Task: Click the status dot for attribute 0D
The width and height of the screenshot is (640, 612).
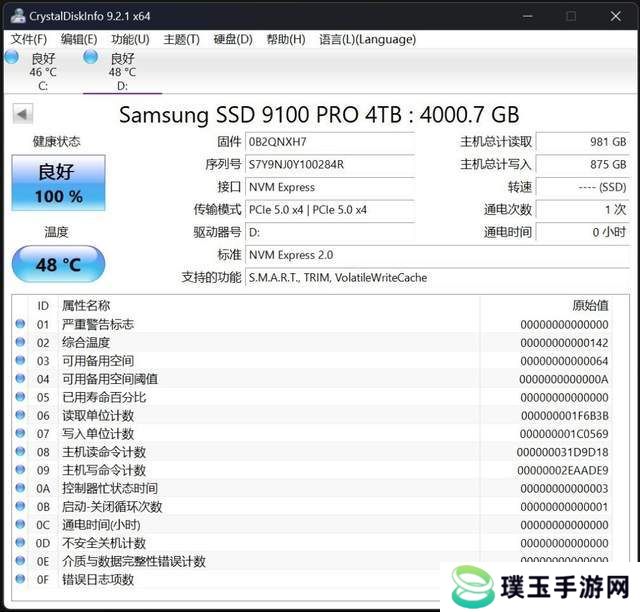Action: [20, 542]
